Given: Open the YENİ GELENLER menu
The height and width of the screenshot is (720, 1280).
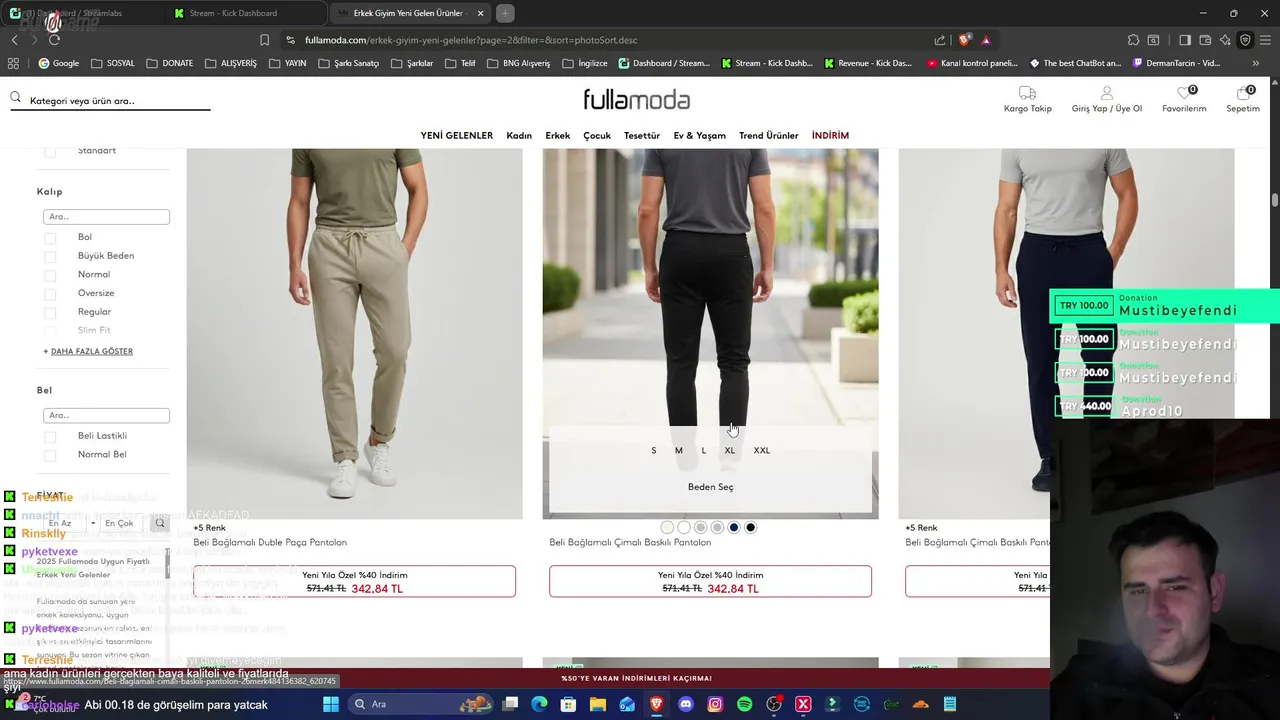Looking at the screenshot, I should [x=456, y=135].
